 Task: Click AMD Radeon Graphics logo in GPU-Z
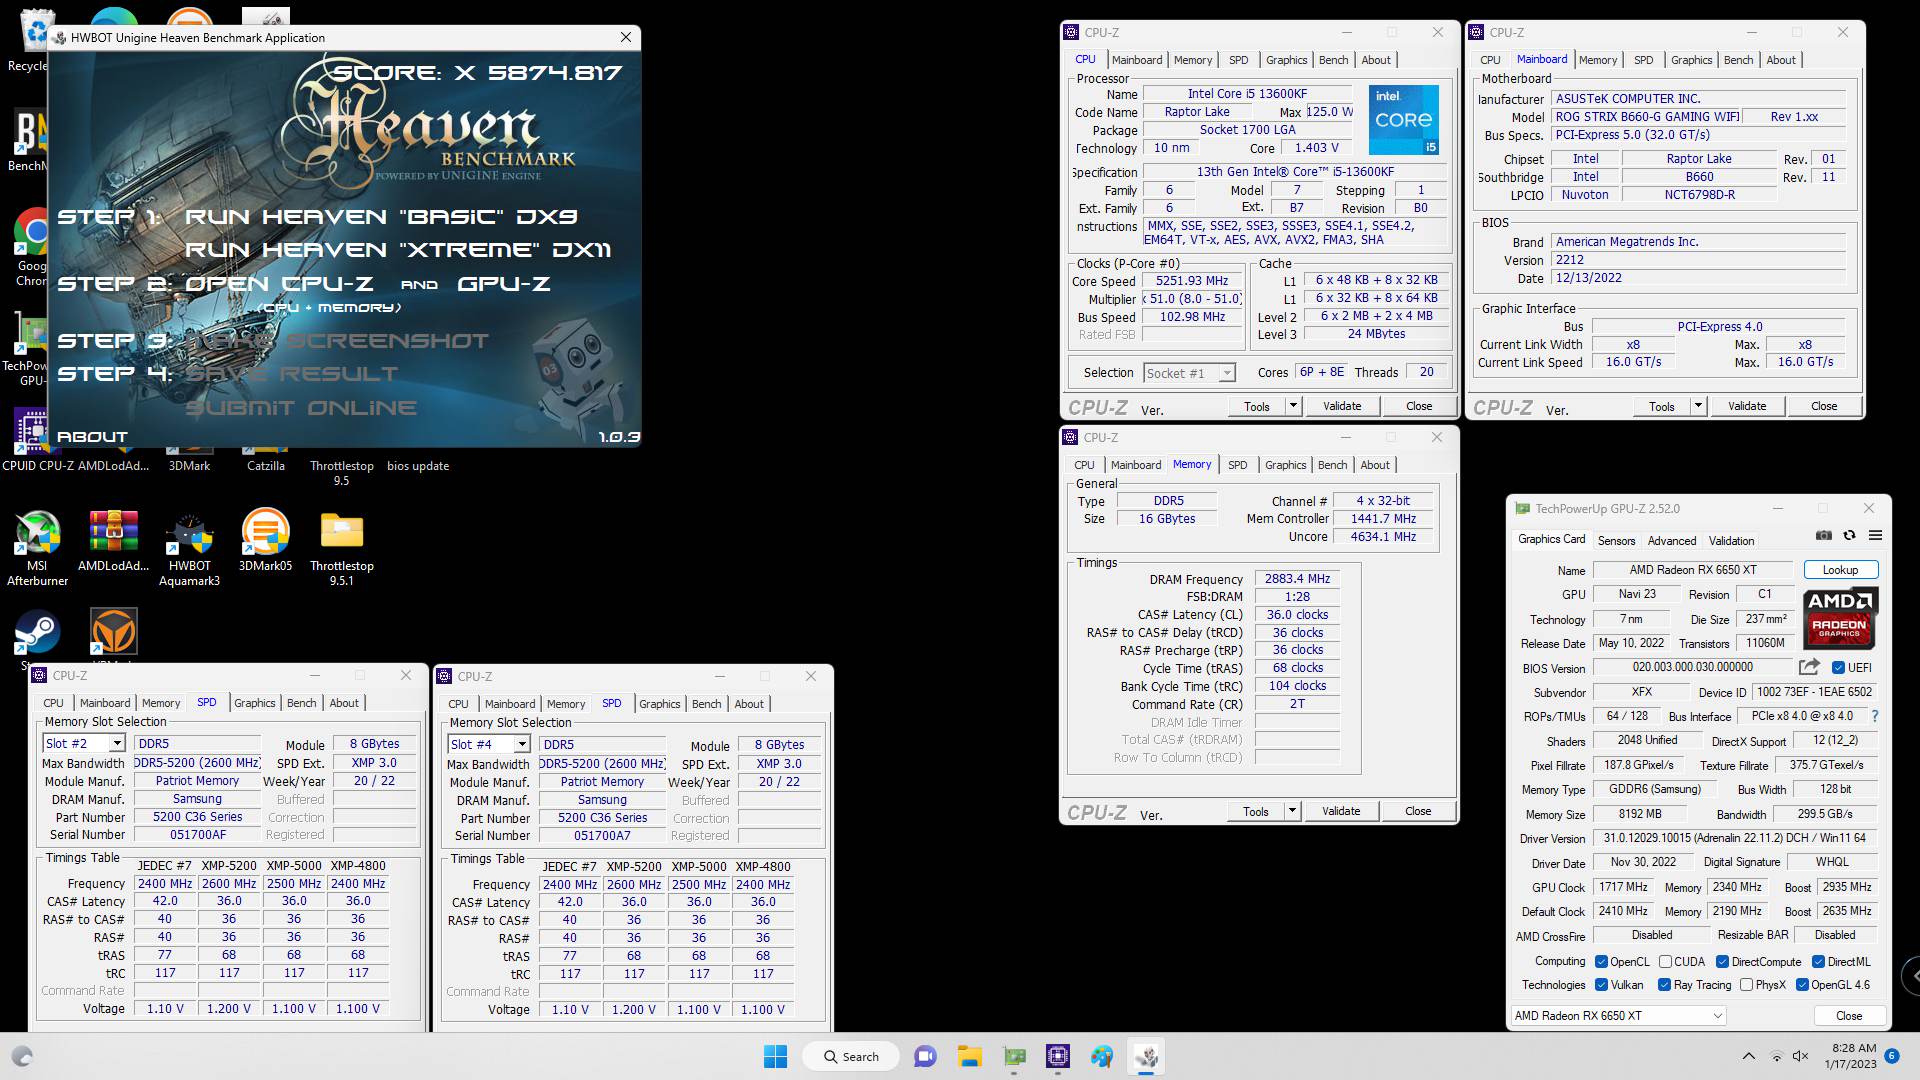tap(1839, 618)
